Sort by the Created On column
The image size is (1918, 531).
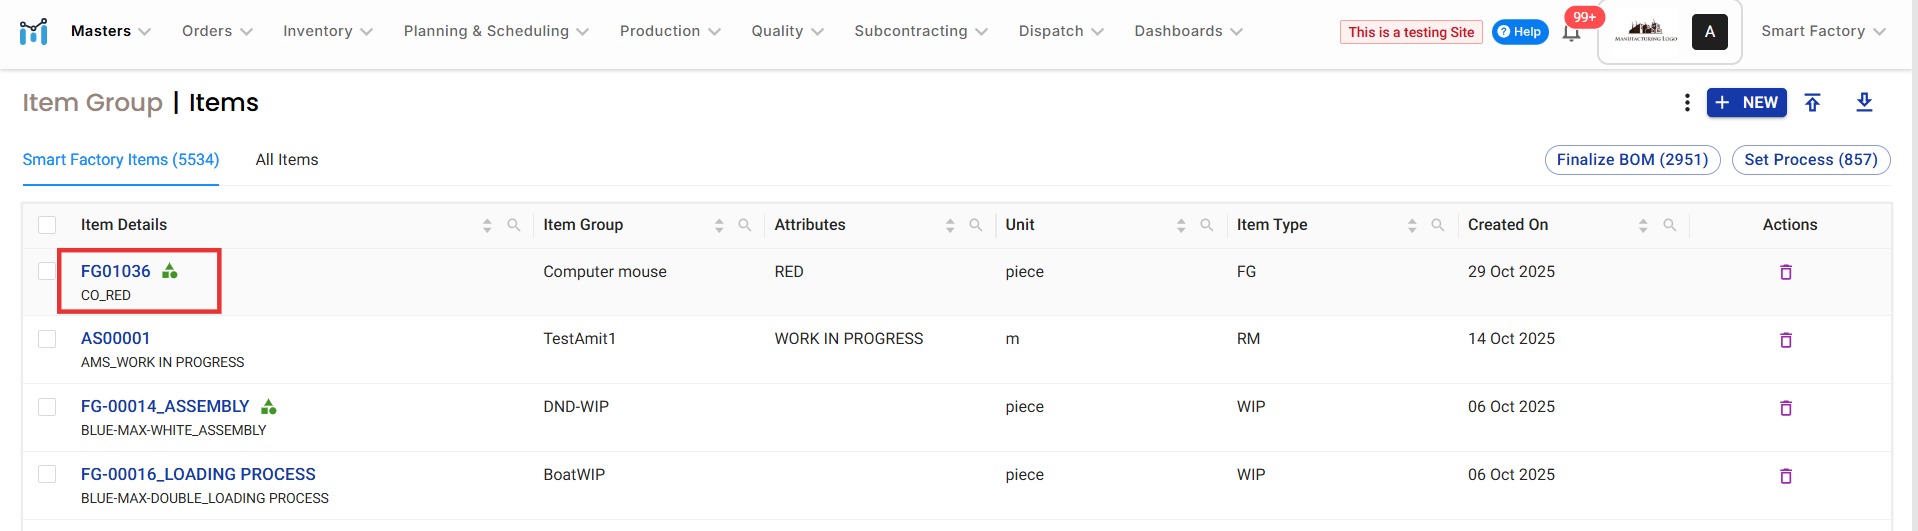1643,226
